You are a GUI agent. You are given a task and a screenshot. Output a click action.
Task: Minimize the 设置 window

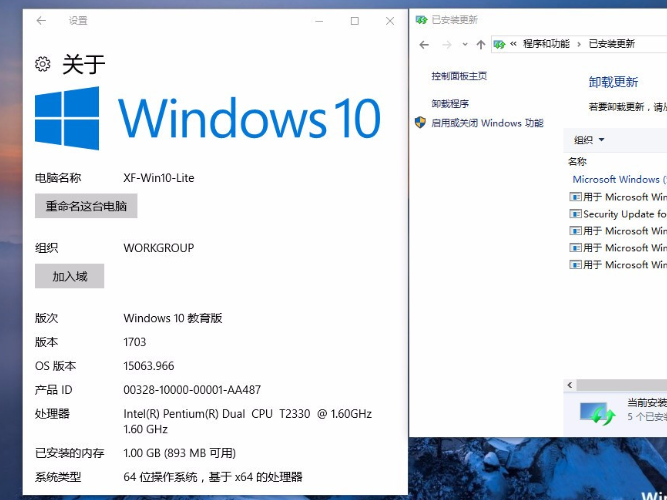click(319, 21)
